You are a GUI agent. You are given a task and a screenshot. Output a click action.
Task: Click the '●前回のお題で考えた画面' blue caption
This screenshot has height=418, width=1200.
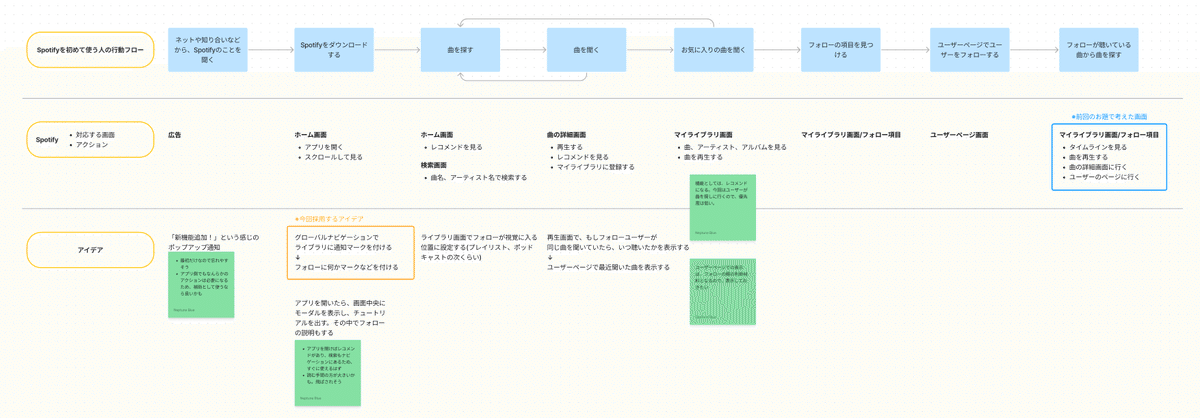pos(1109,117)
